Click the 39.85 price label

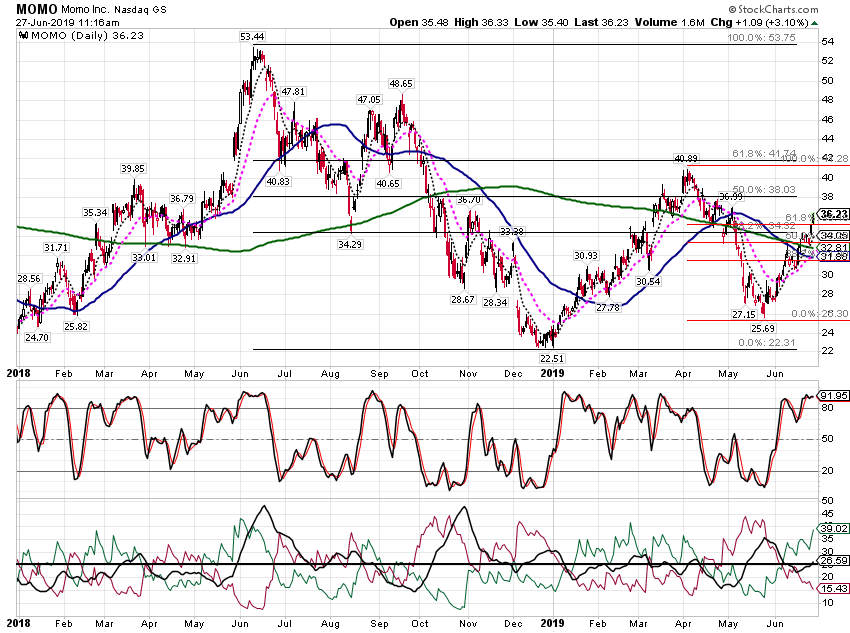pos(133,169)
